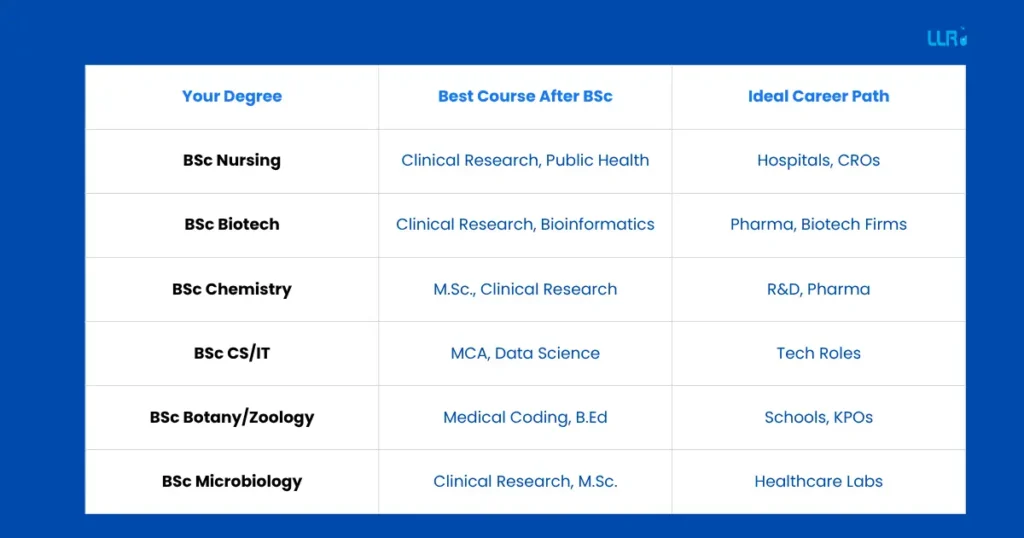Select the Your Degree column header
1024x538 pixels.
232,97
